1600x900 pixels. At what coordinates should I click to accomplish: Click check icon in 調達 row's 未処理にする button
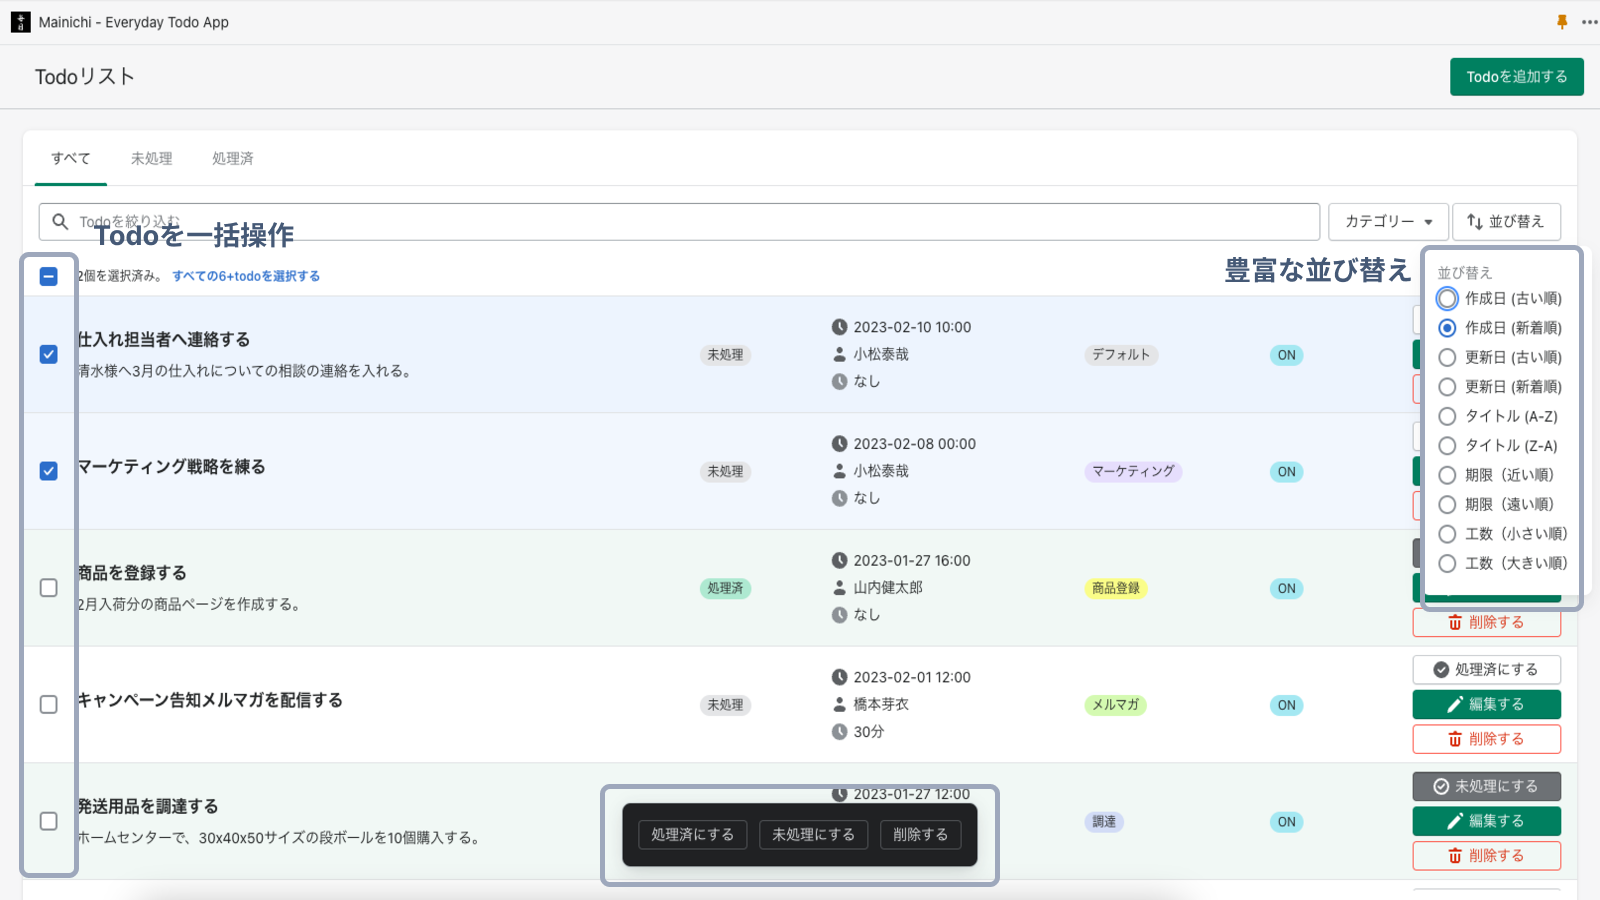pyautogui.click(x=1441, y=787)
